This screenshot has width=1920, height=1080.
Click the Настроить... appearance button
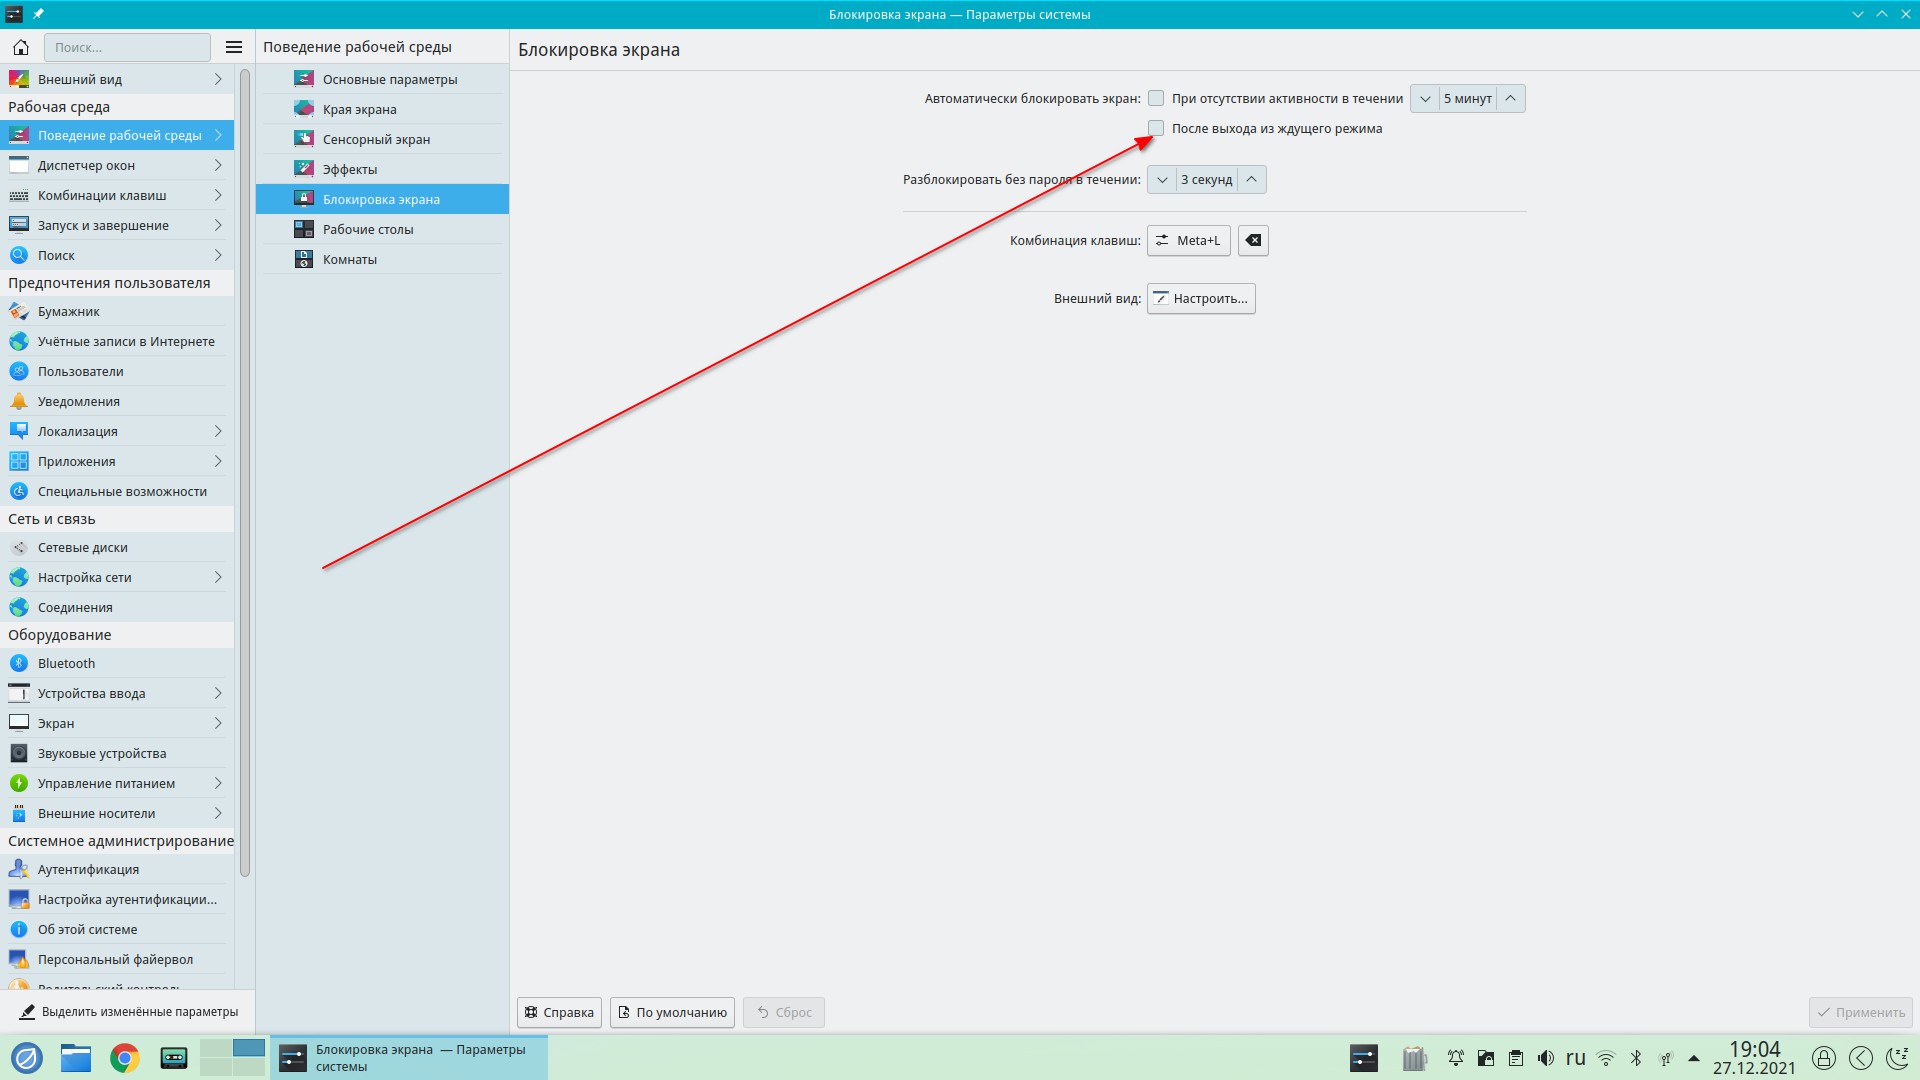1201,298
